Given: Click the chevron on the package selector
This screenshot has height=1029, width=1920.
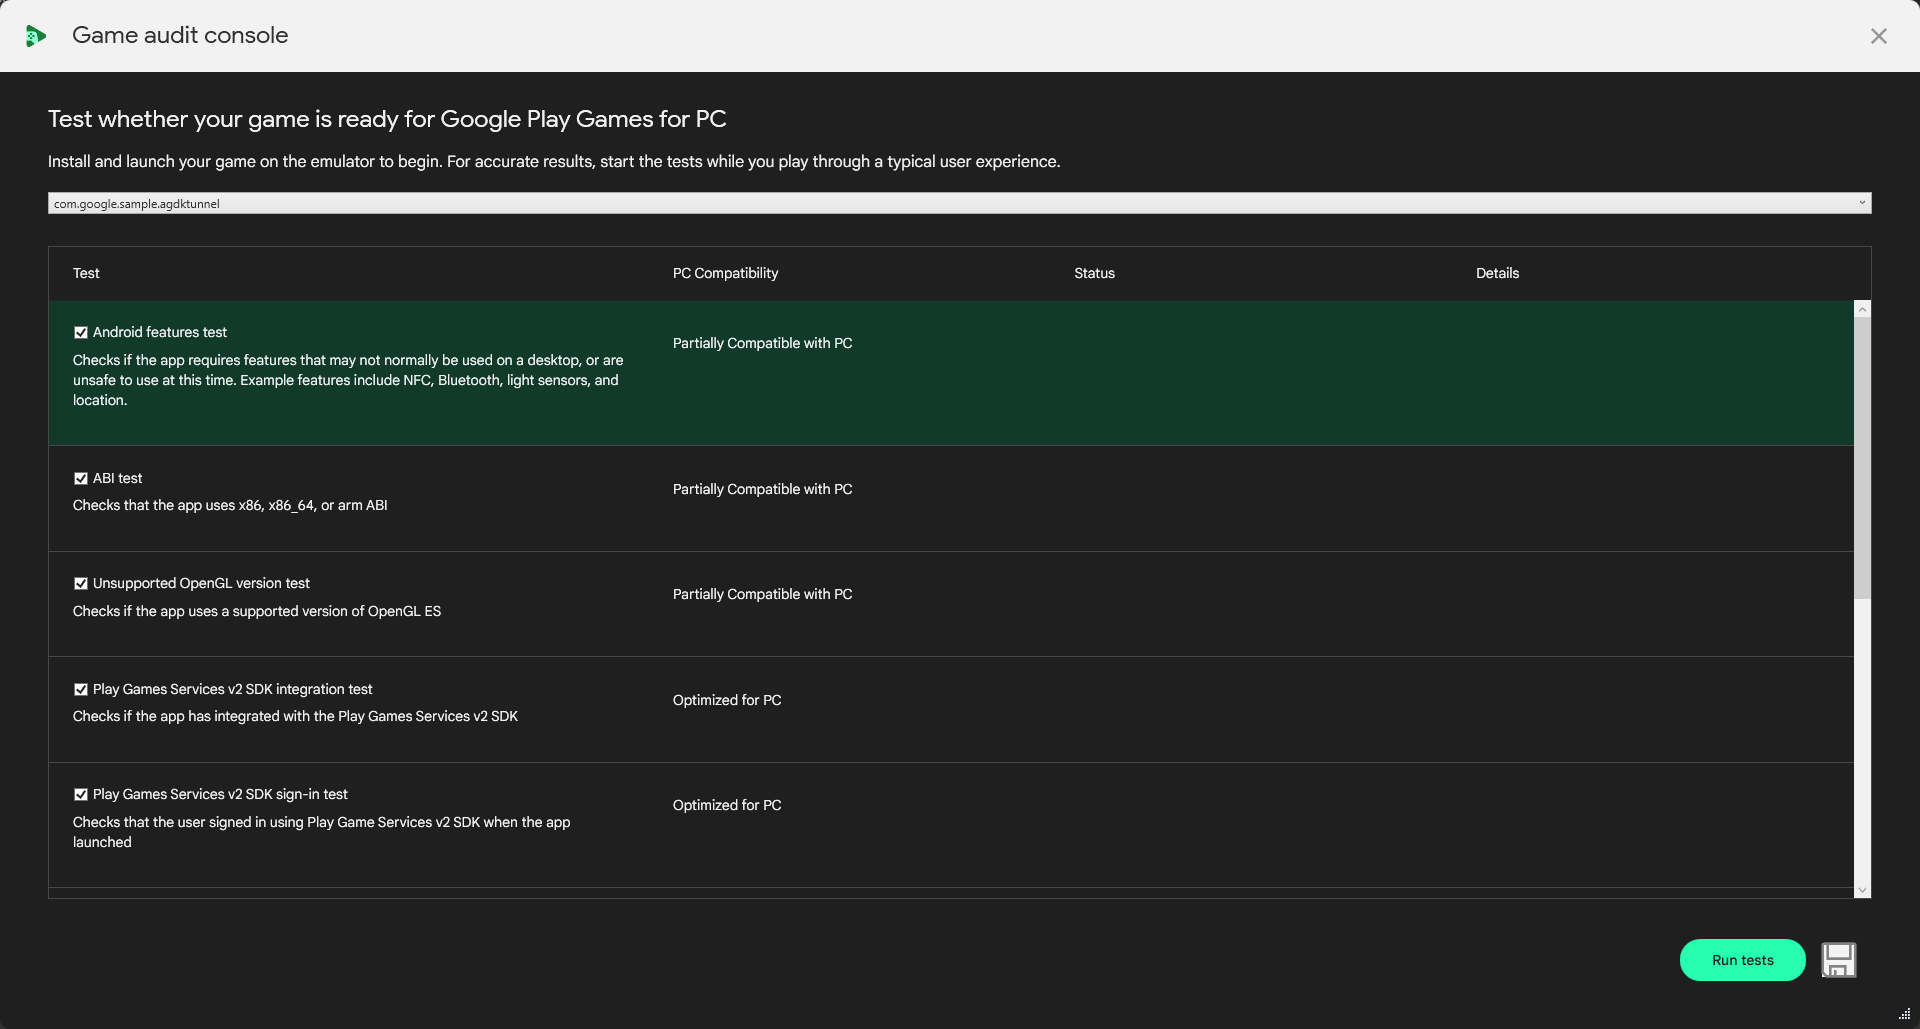Looking at the screenshot, I should (x=1862, y=203).
